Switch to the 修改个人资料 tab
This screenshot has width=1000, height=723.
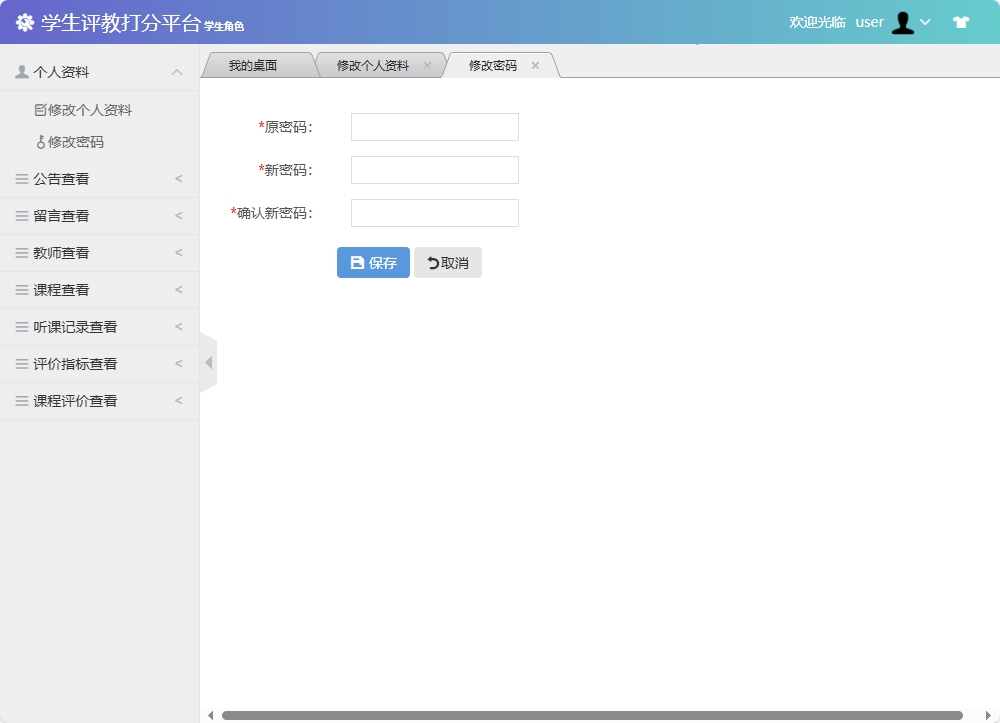[x=374, y=64]
